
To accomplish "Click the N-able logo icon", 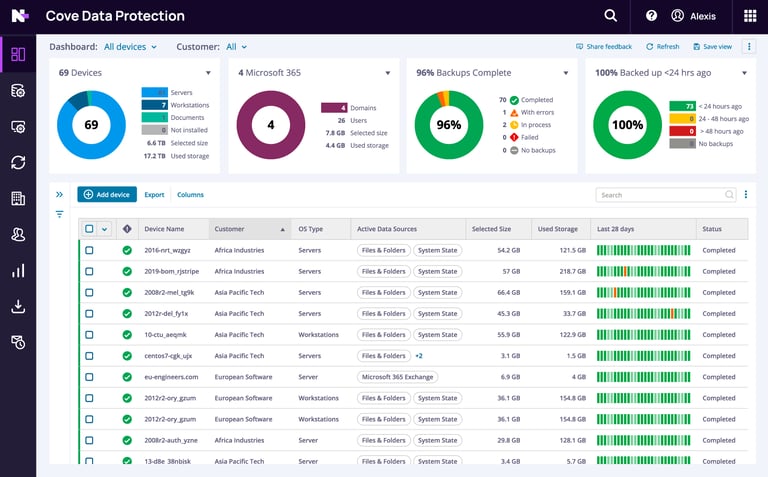I will tap(19, 16).
